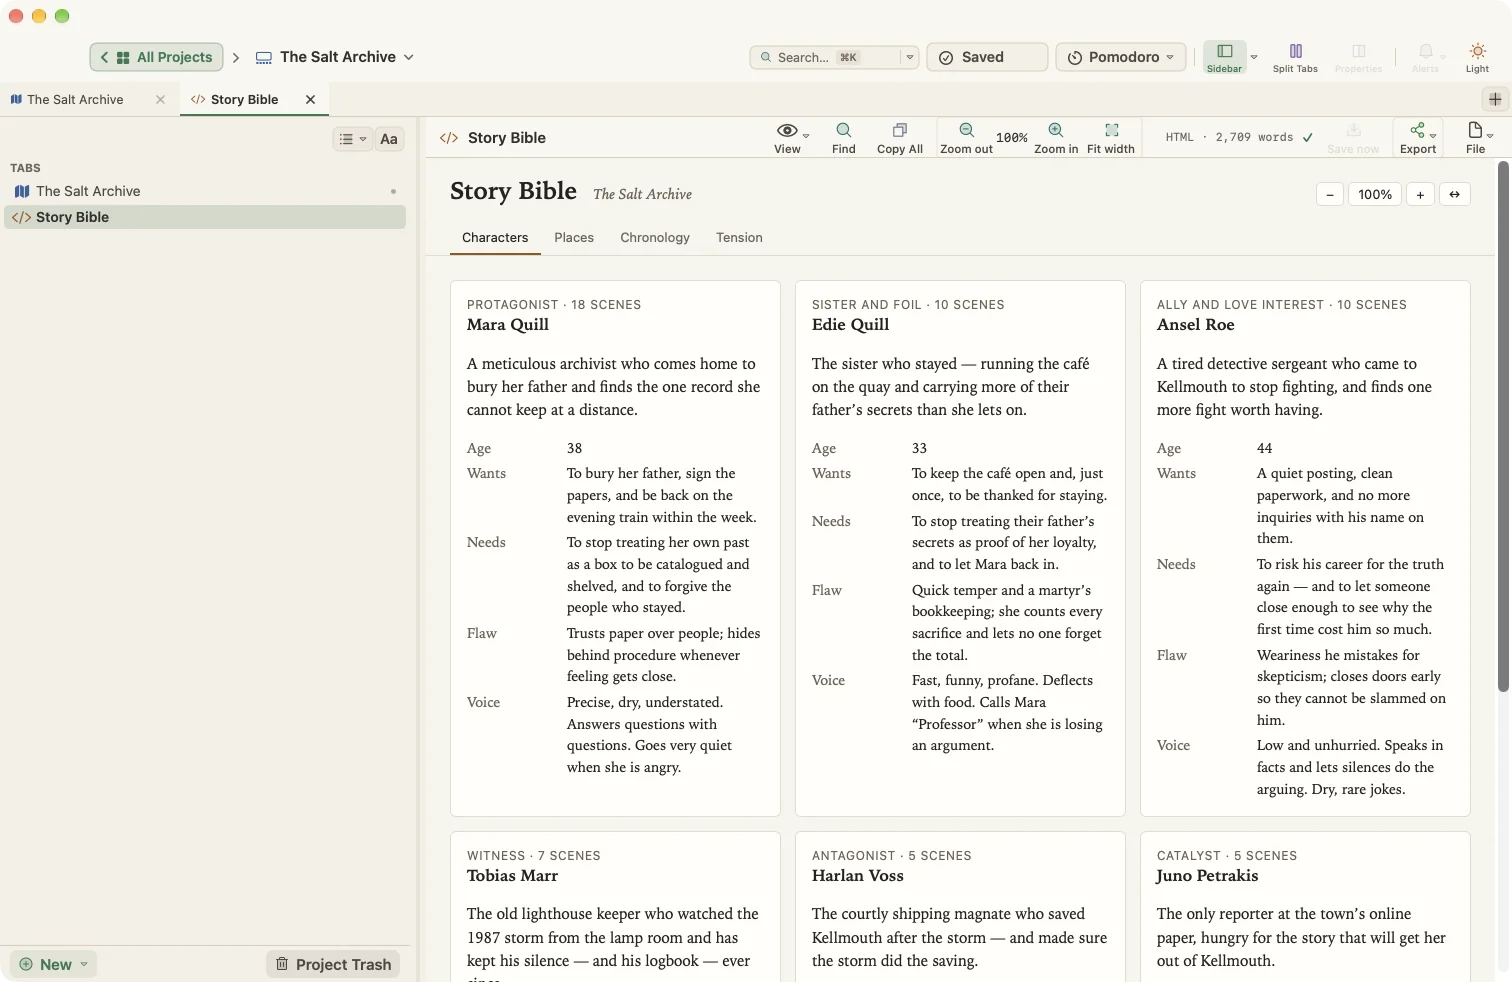Open the Chronology tab

click(655, 238)
